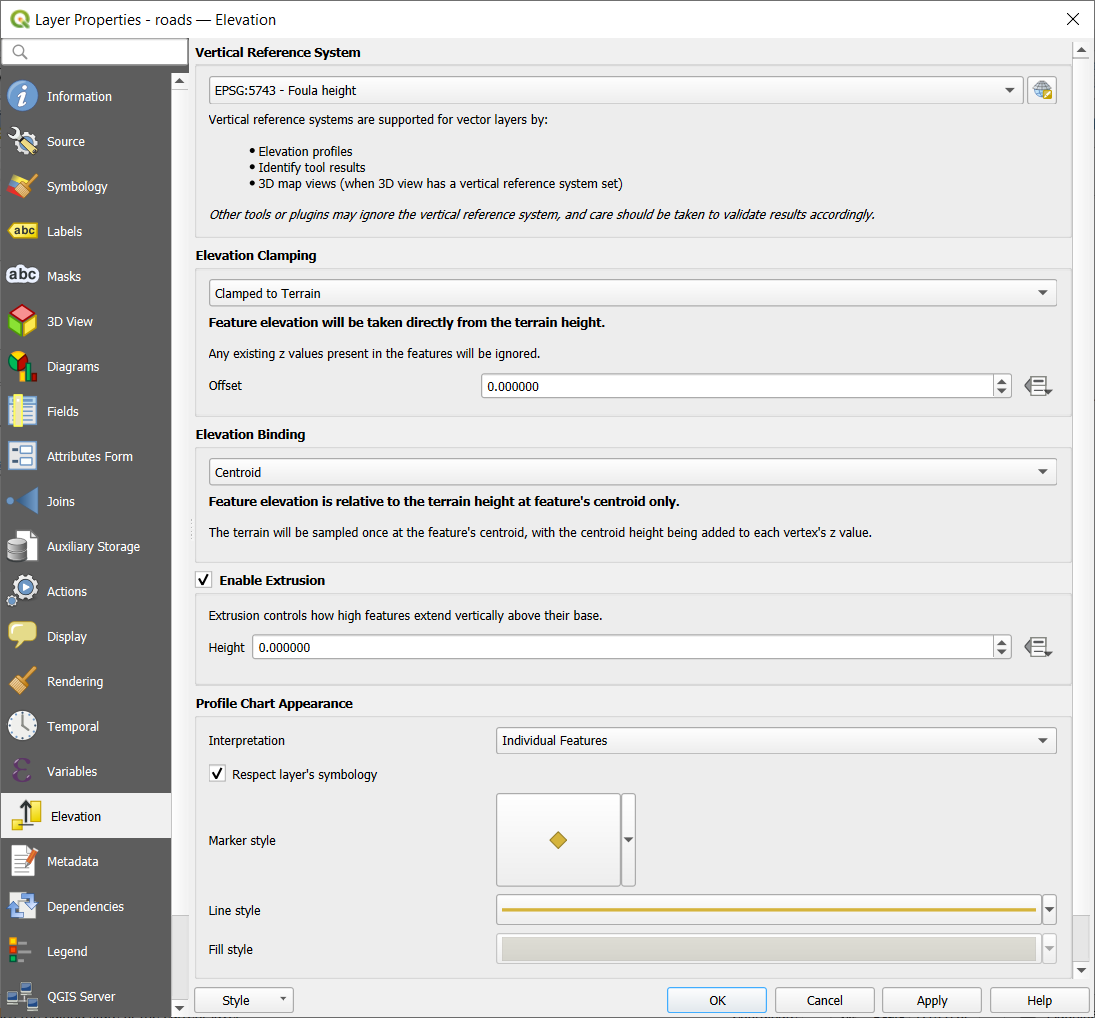
Task: Open the QGIS Server icon
Action: pos(22,996)
